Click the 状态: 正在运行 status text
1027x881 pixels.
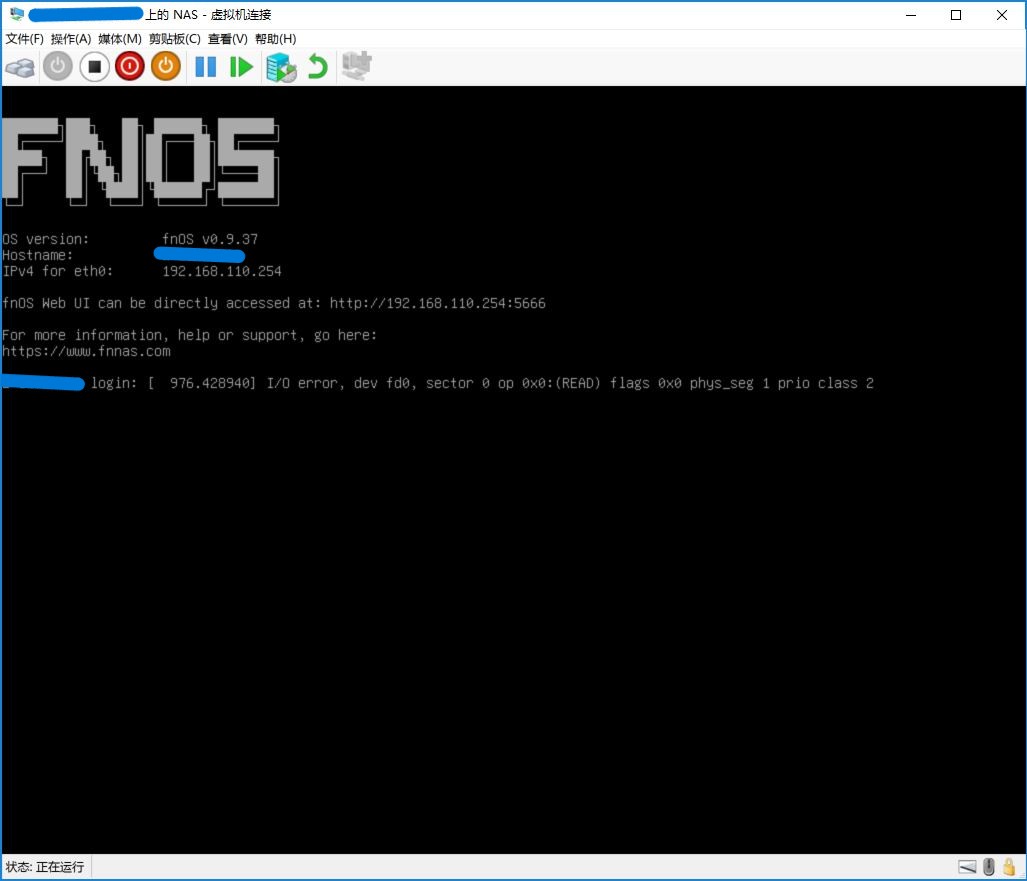point(45,867)
